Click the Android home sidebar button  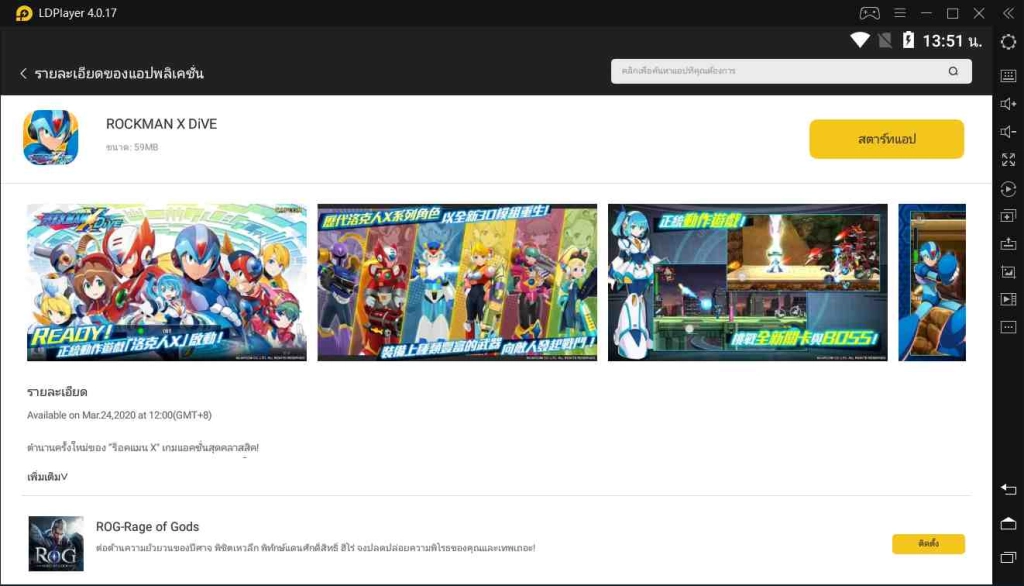click(x=1008, y=523)
